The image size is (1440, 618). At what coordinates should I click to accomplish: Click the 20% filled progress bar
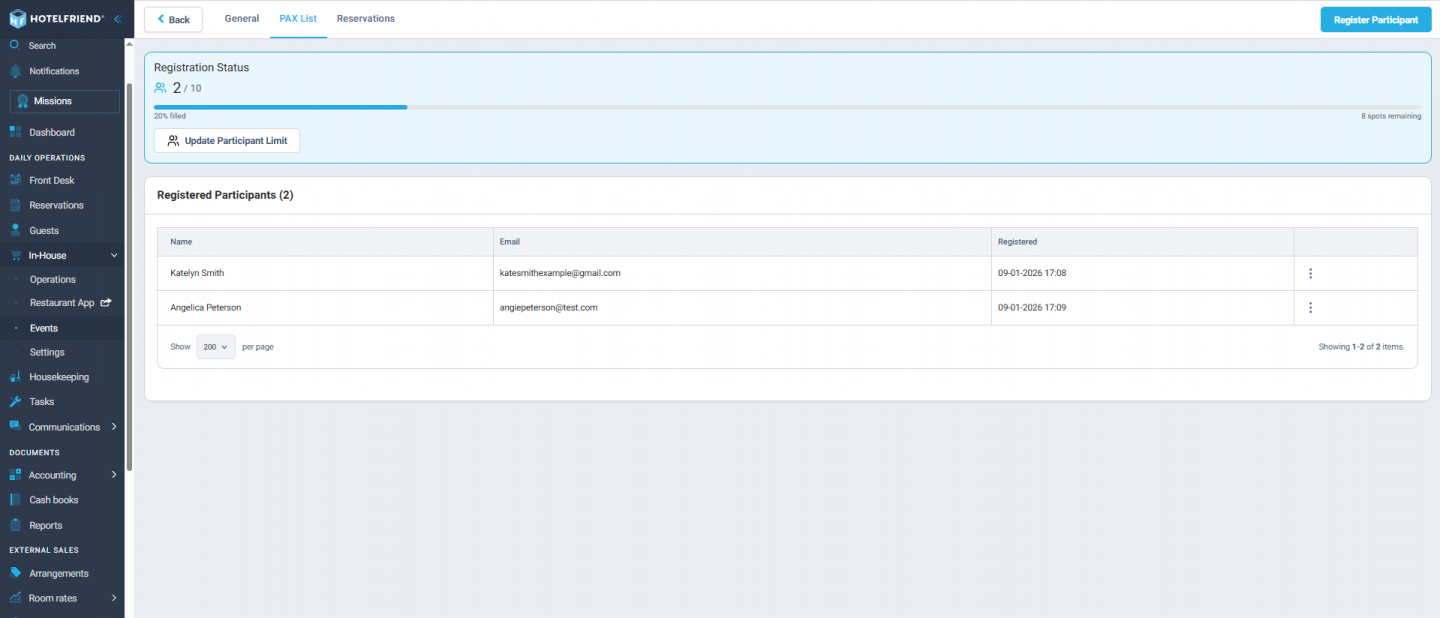[x=280, y=107]
